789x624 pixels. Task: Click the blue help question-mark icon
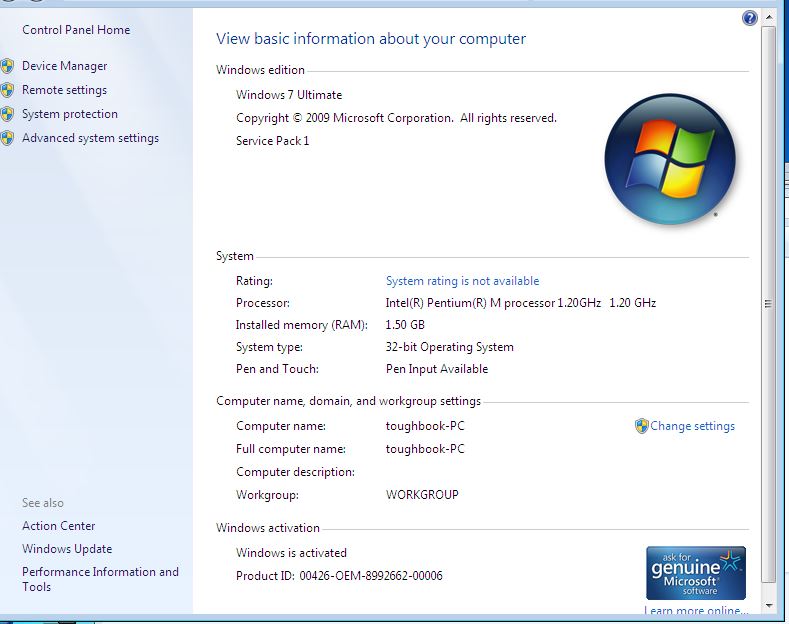click(750, 19)
